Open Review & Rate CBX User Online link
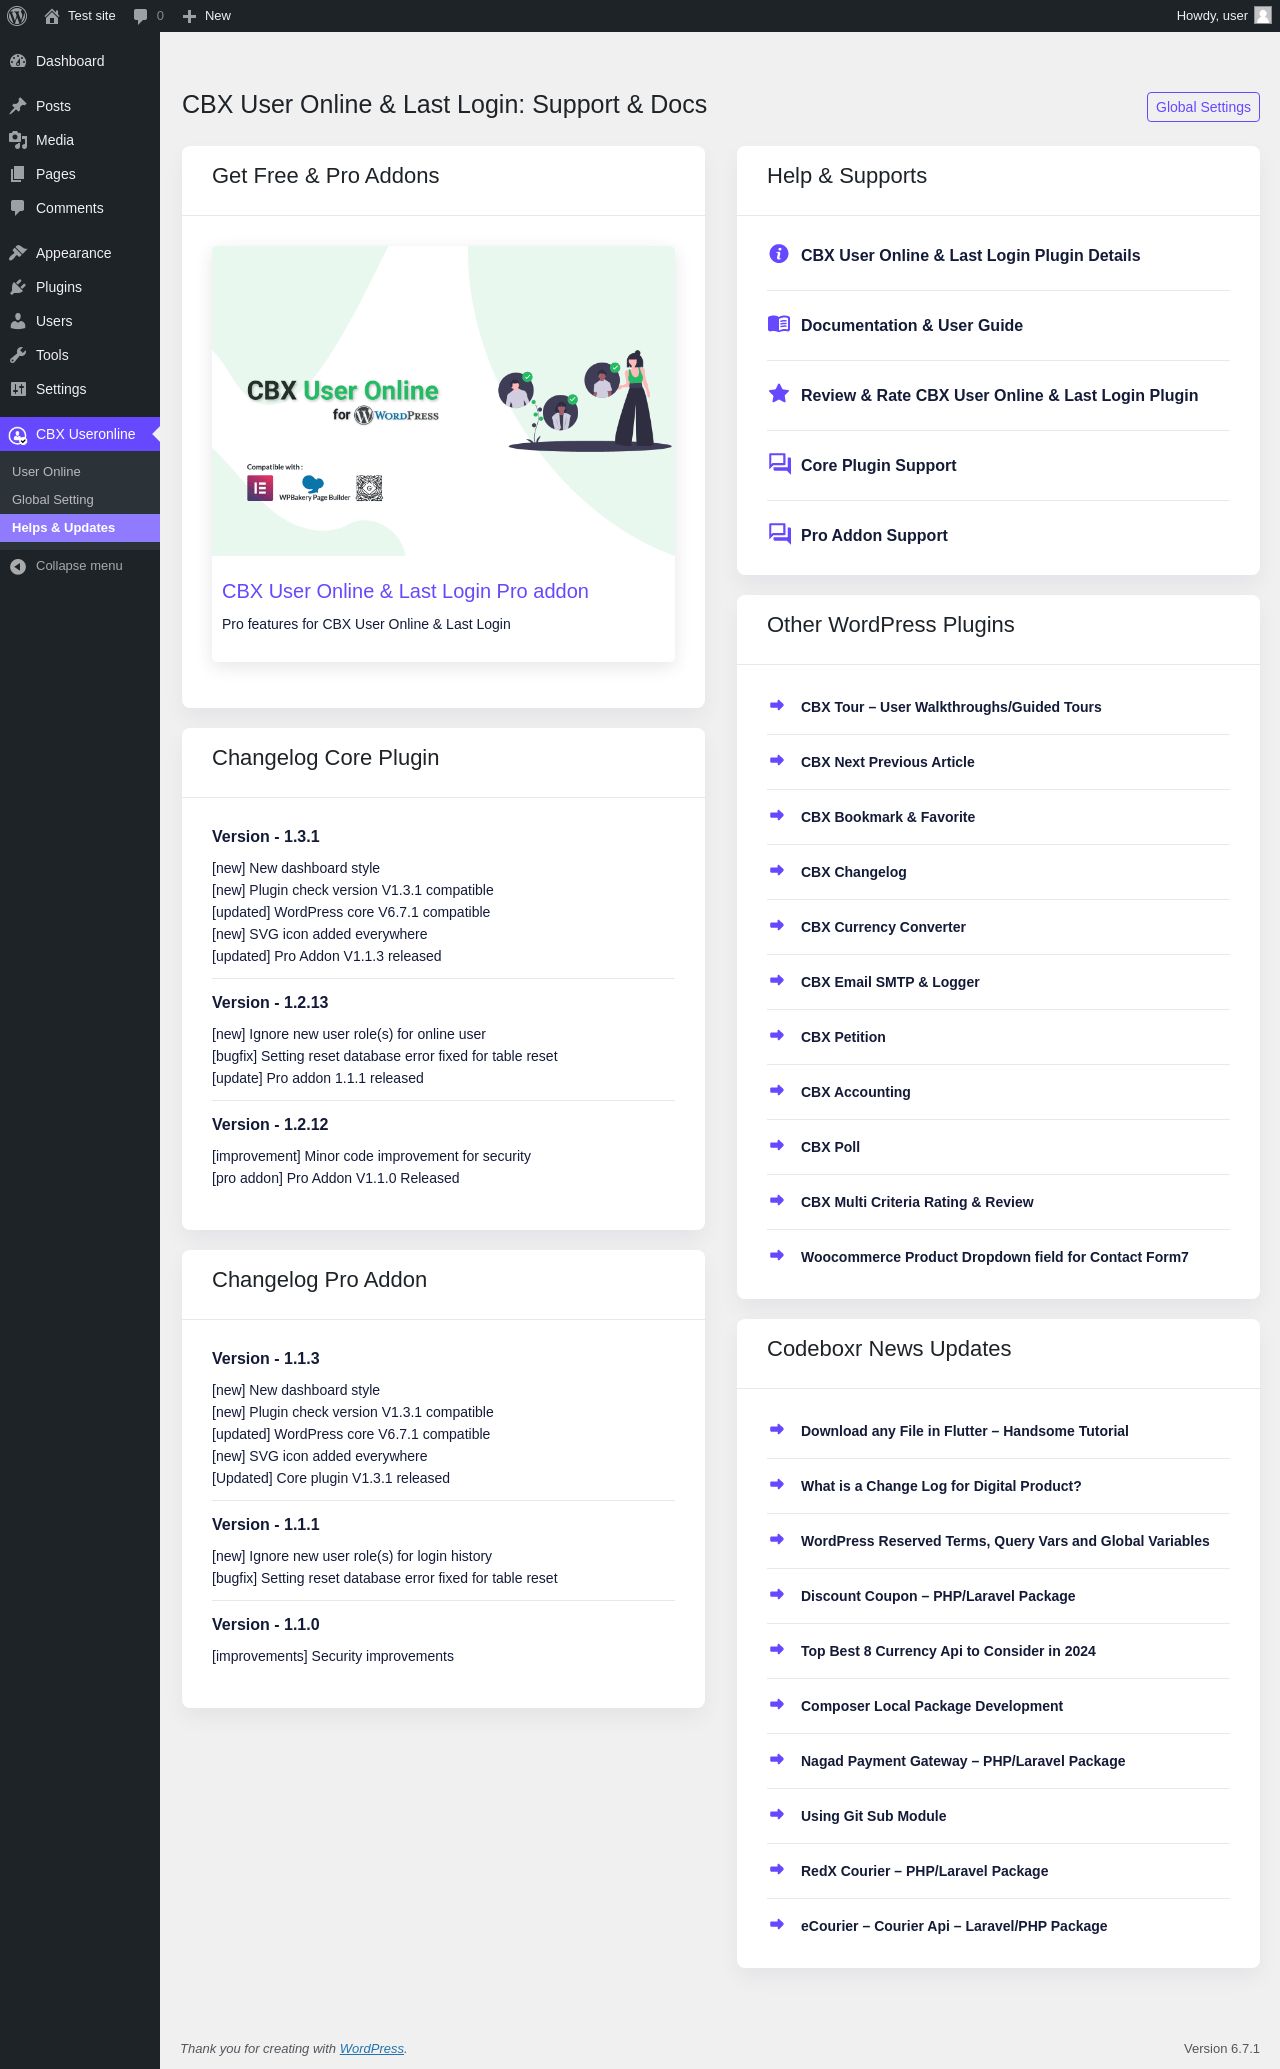 click(x=999, y=395)
